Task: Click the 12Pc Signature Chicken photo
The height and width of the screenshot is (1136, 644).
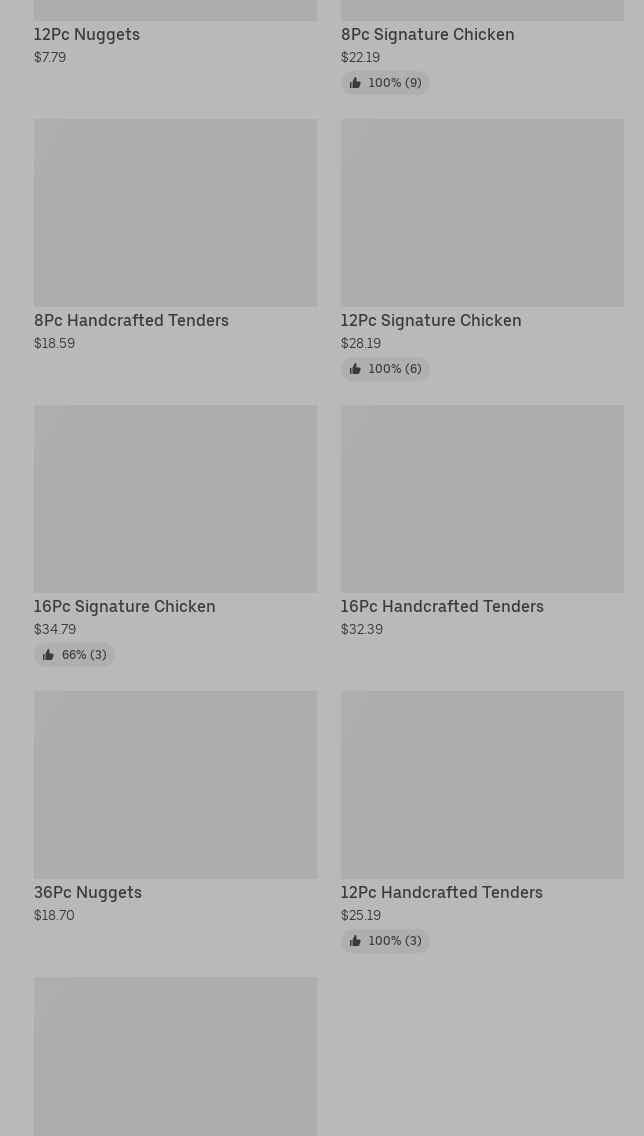Action: point(482,213)
